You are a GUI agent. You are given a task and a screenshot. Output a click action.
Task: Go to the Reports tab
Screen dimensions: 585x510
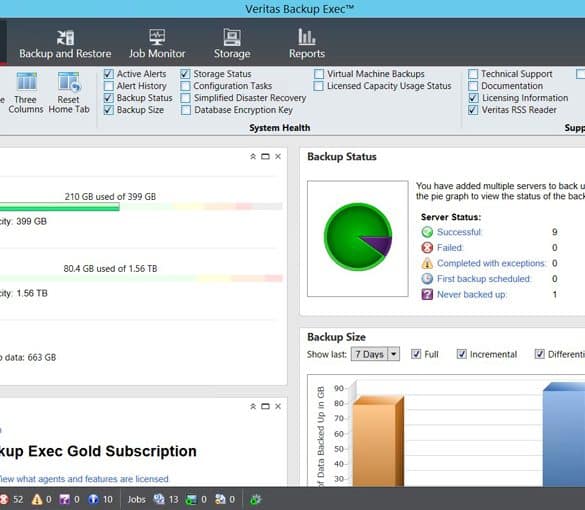point(307,44)
